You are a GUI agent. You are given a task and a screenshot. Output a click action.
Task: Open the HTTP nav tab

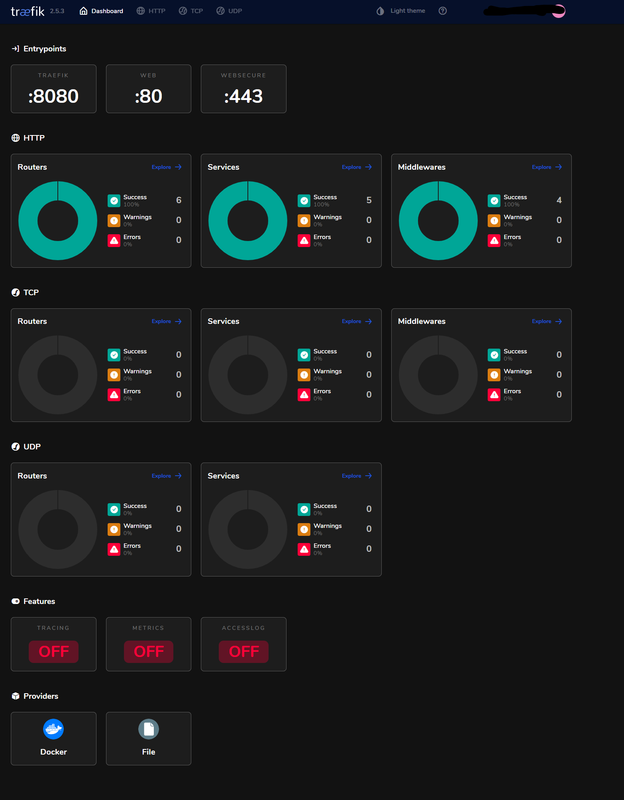(151, 11)
